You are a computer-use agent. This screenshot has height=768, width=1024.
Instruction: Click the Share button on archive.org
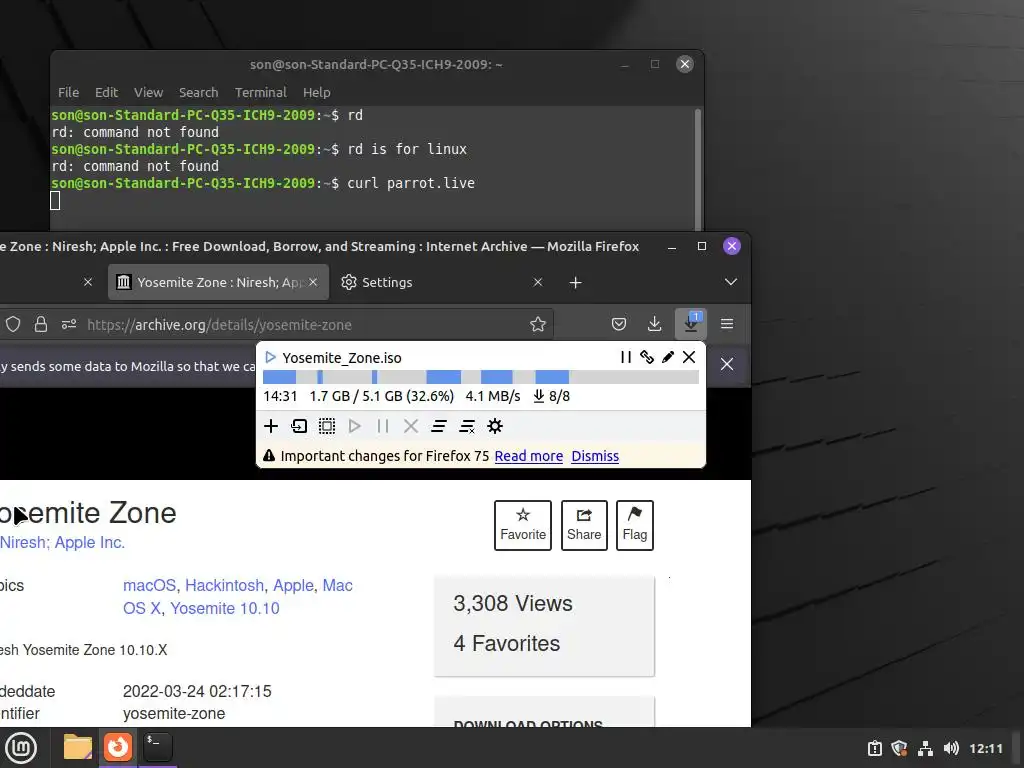click(x=584, y=525)
